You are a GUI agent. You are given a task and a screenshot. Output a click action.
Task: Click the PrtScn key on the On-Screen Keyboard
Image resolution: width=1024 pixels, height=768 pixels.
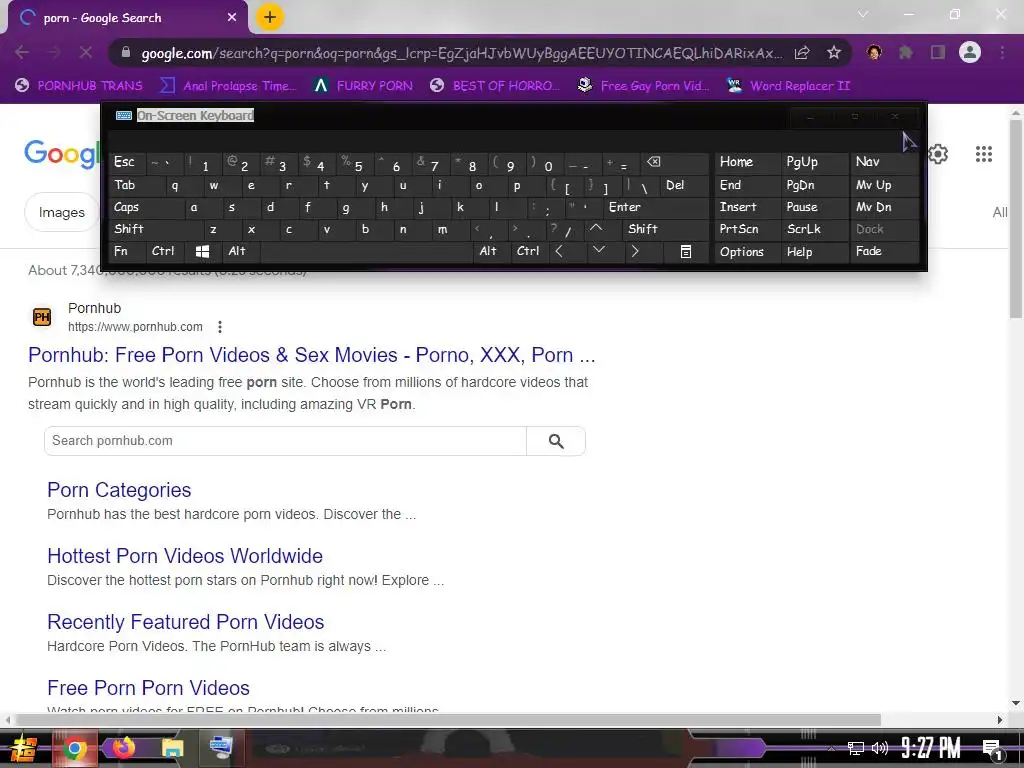coord(747,229)
